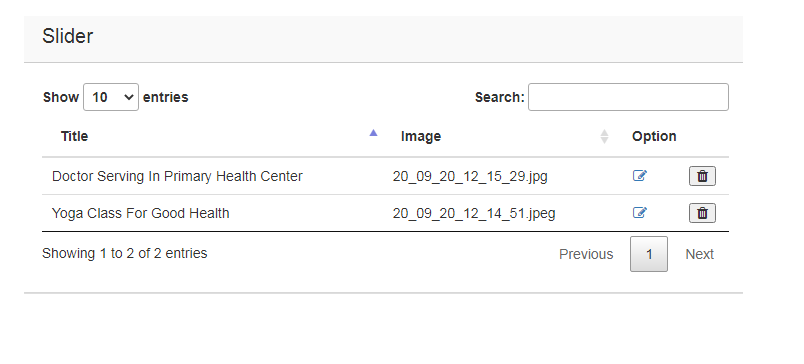Click the Option column header
804x364 pixels.
[x=654, y=136]
